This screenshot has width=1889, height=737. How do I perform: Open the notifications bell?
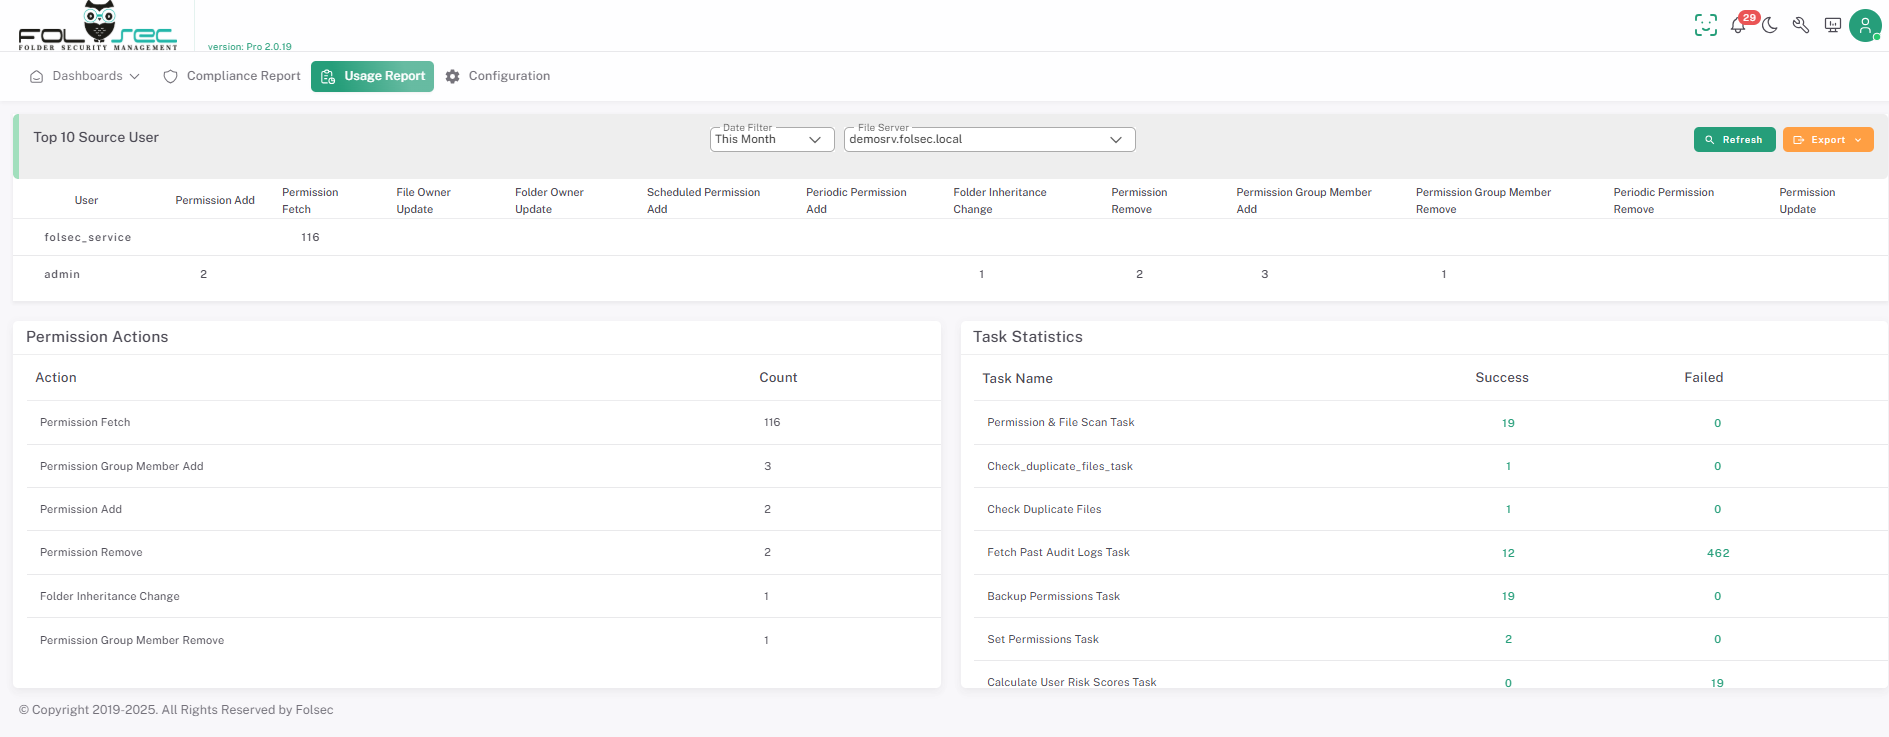[x=1738, y=25]
